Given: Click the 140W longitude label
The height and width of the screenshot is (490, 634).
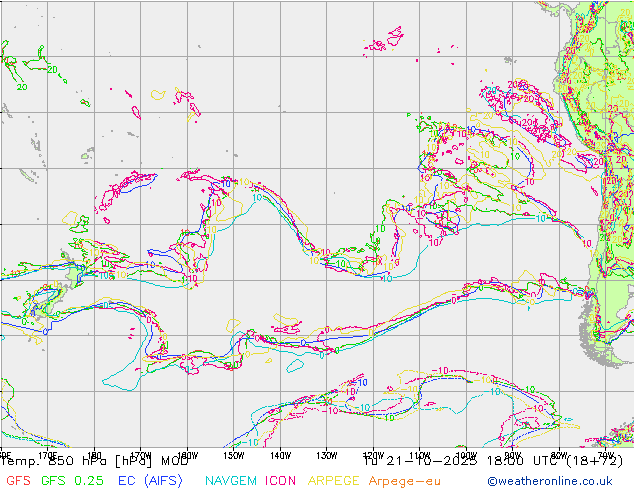Looking at the screenshot, I should (281, 456).
